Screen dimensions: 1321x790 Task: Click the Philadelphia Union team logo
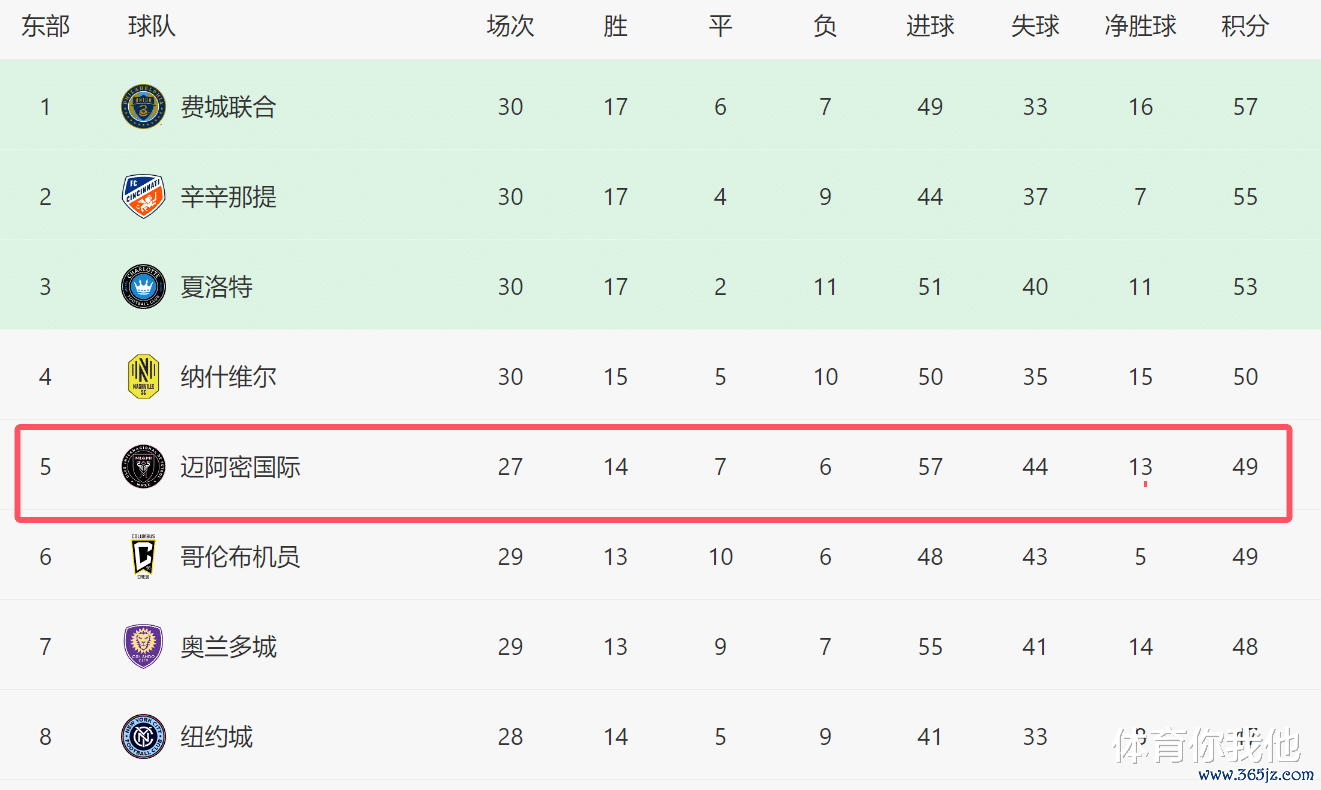coord(143,107)
